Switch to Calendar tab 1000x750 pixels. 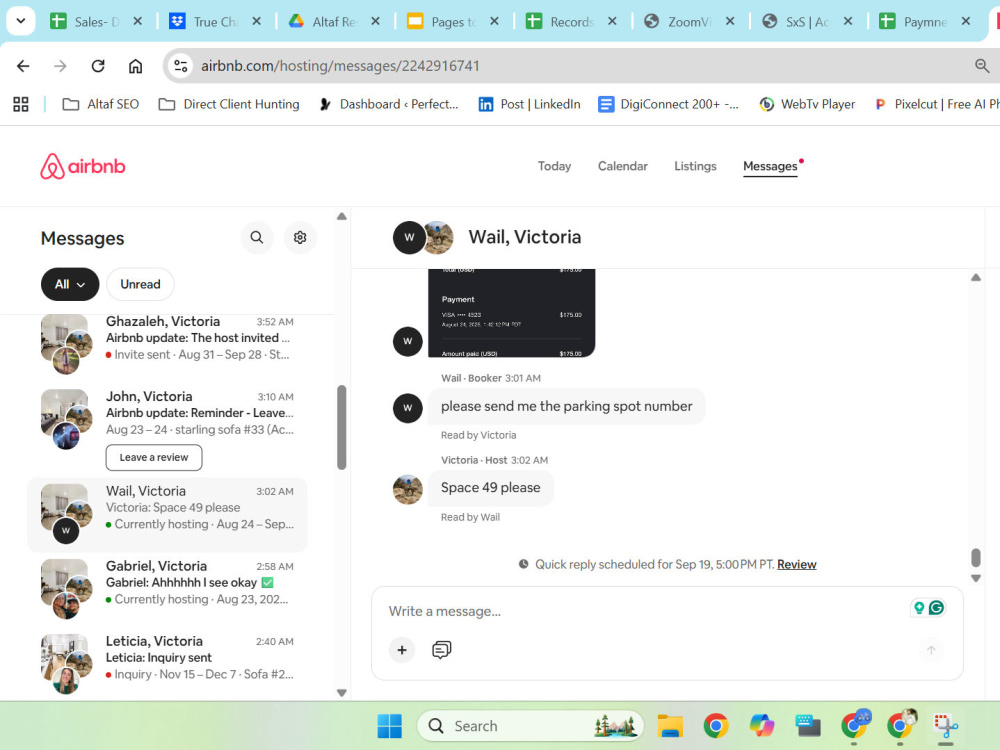pos(622,166)
